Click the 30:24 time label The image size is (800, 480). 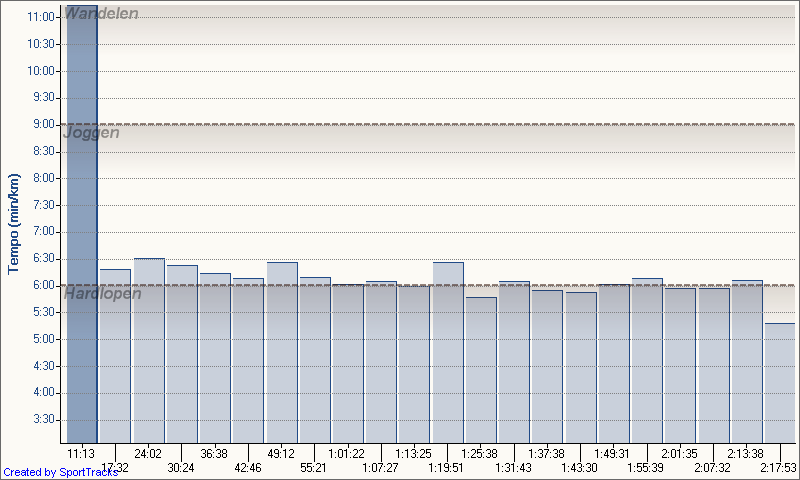click(x=181, y=468)
